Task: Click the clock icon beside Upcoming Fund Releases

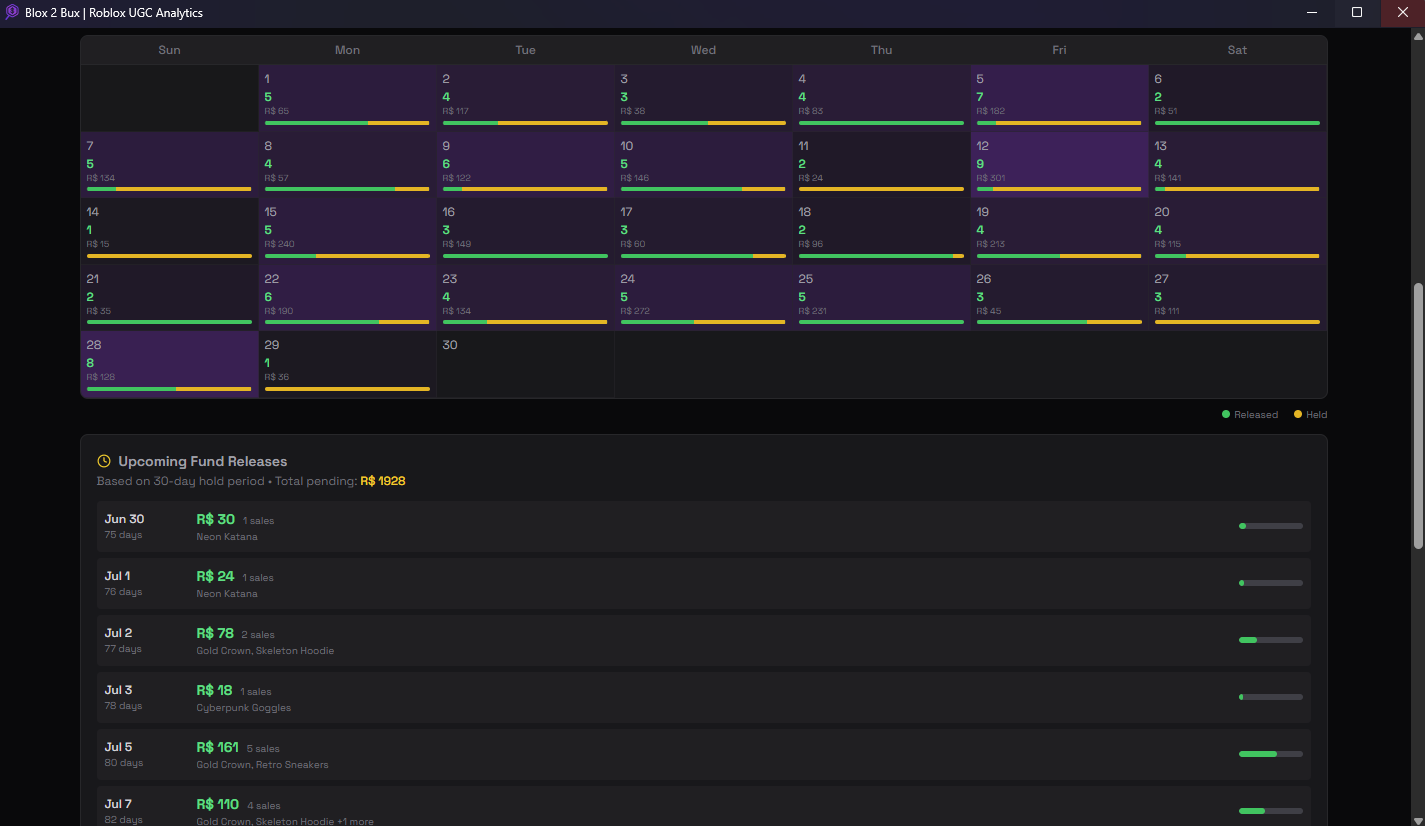Action: click(x=104, y=461)
